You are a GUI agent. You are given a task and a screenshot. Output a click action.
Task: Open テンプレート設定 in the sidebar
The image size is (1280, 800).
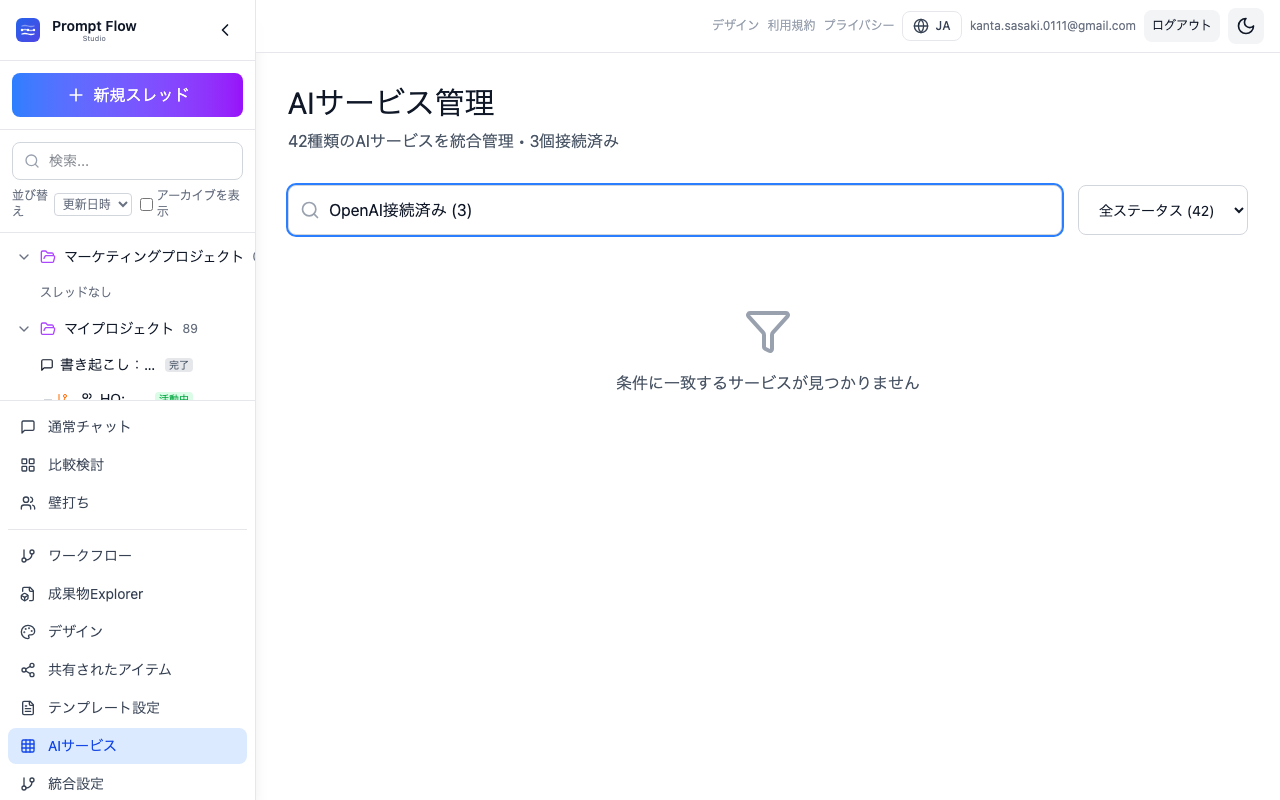127,708
